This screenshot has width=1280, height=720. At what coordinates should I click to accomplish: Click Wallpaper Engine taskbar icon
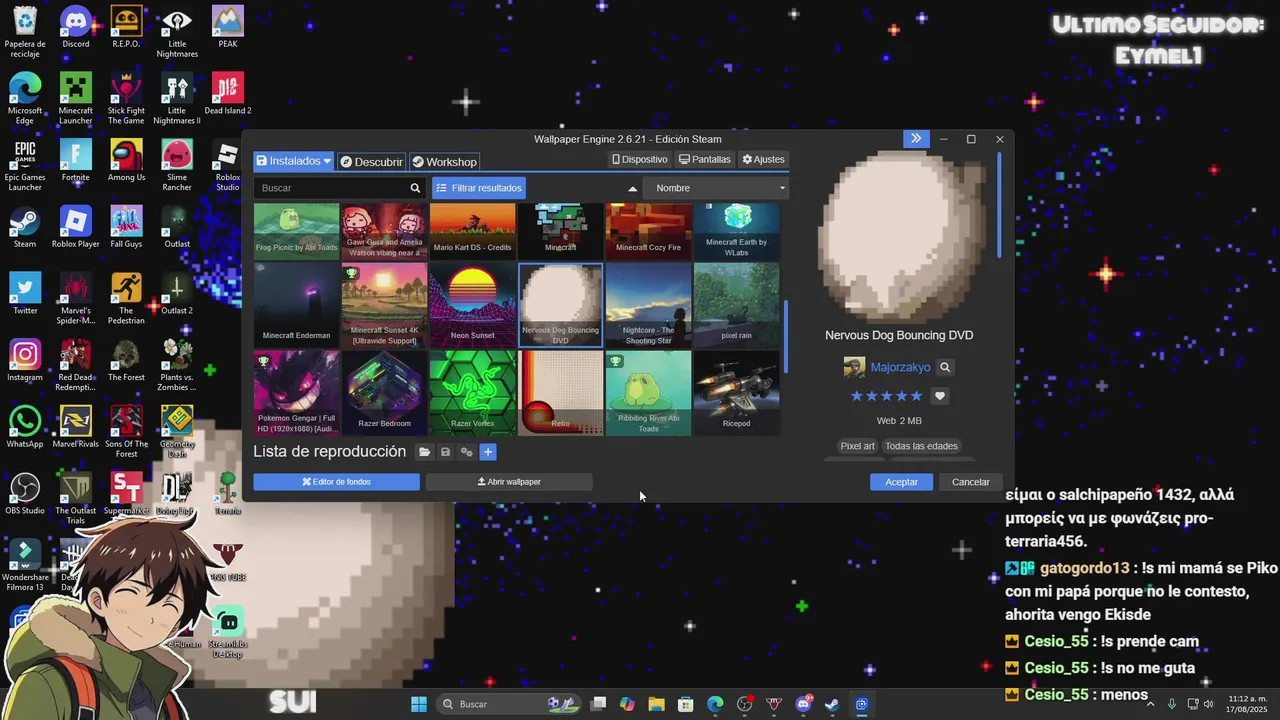click(861, 704)
